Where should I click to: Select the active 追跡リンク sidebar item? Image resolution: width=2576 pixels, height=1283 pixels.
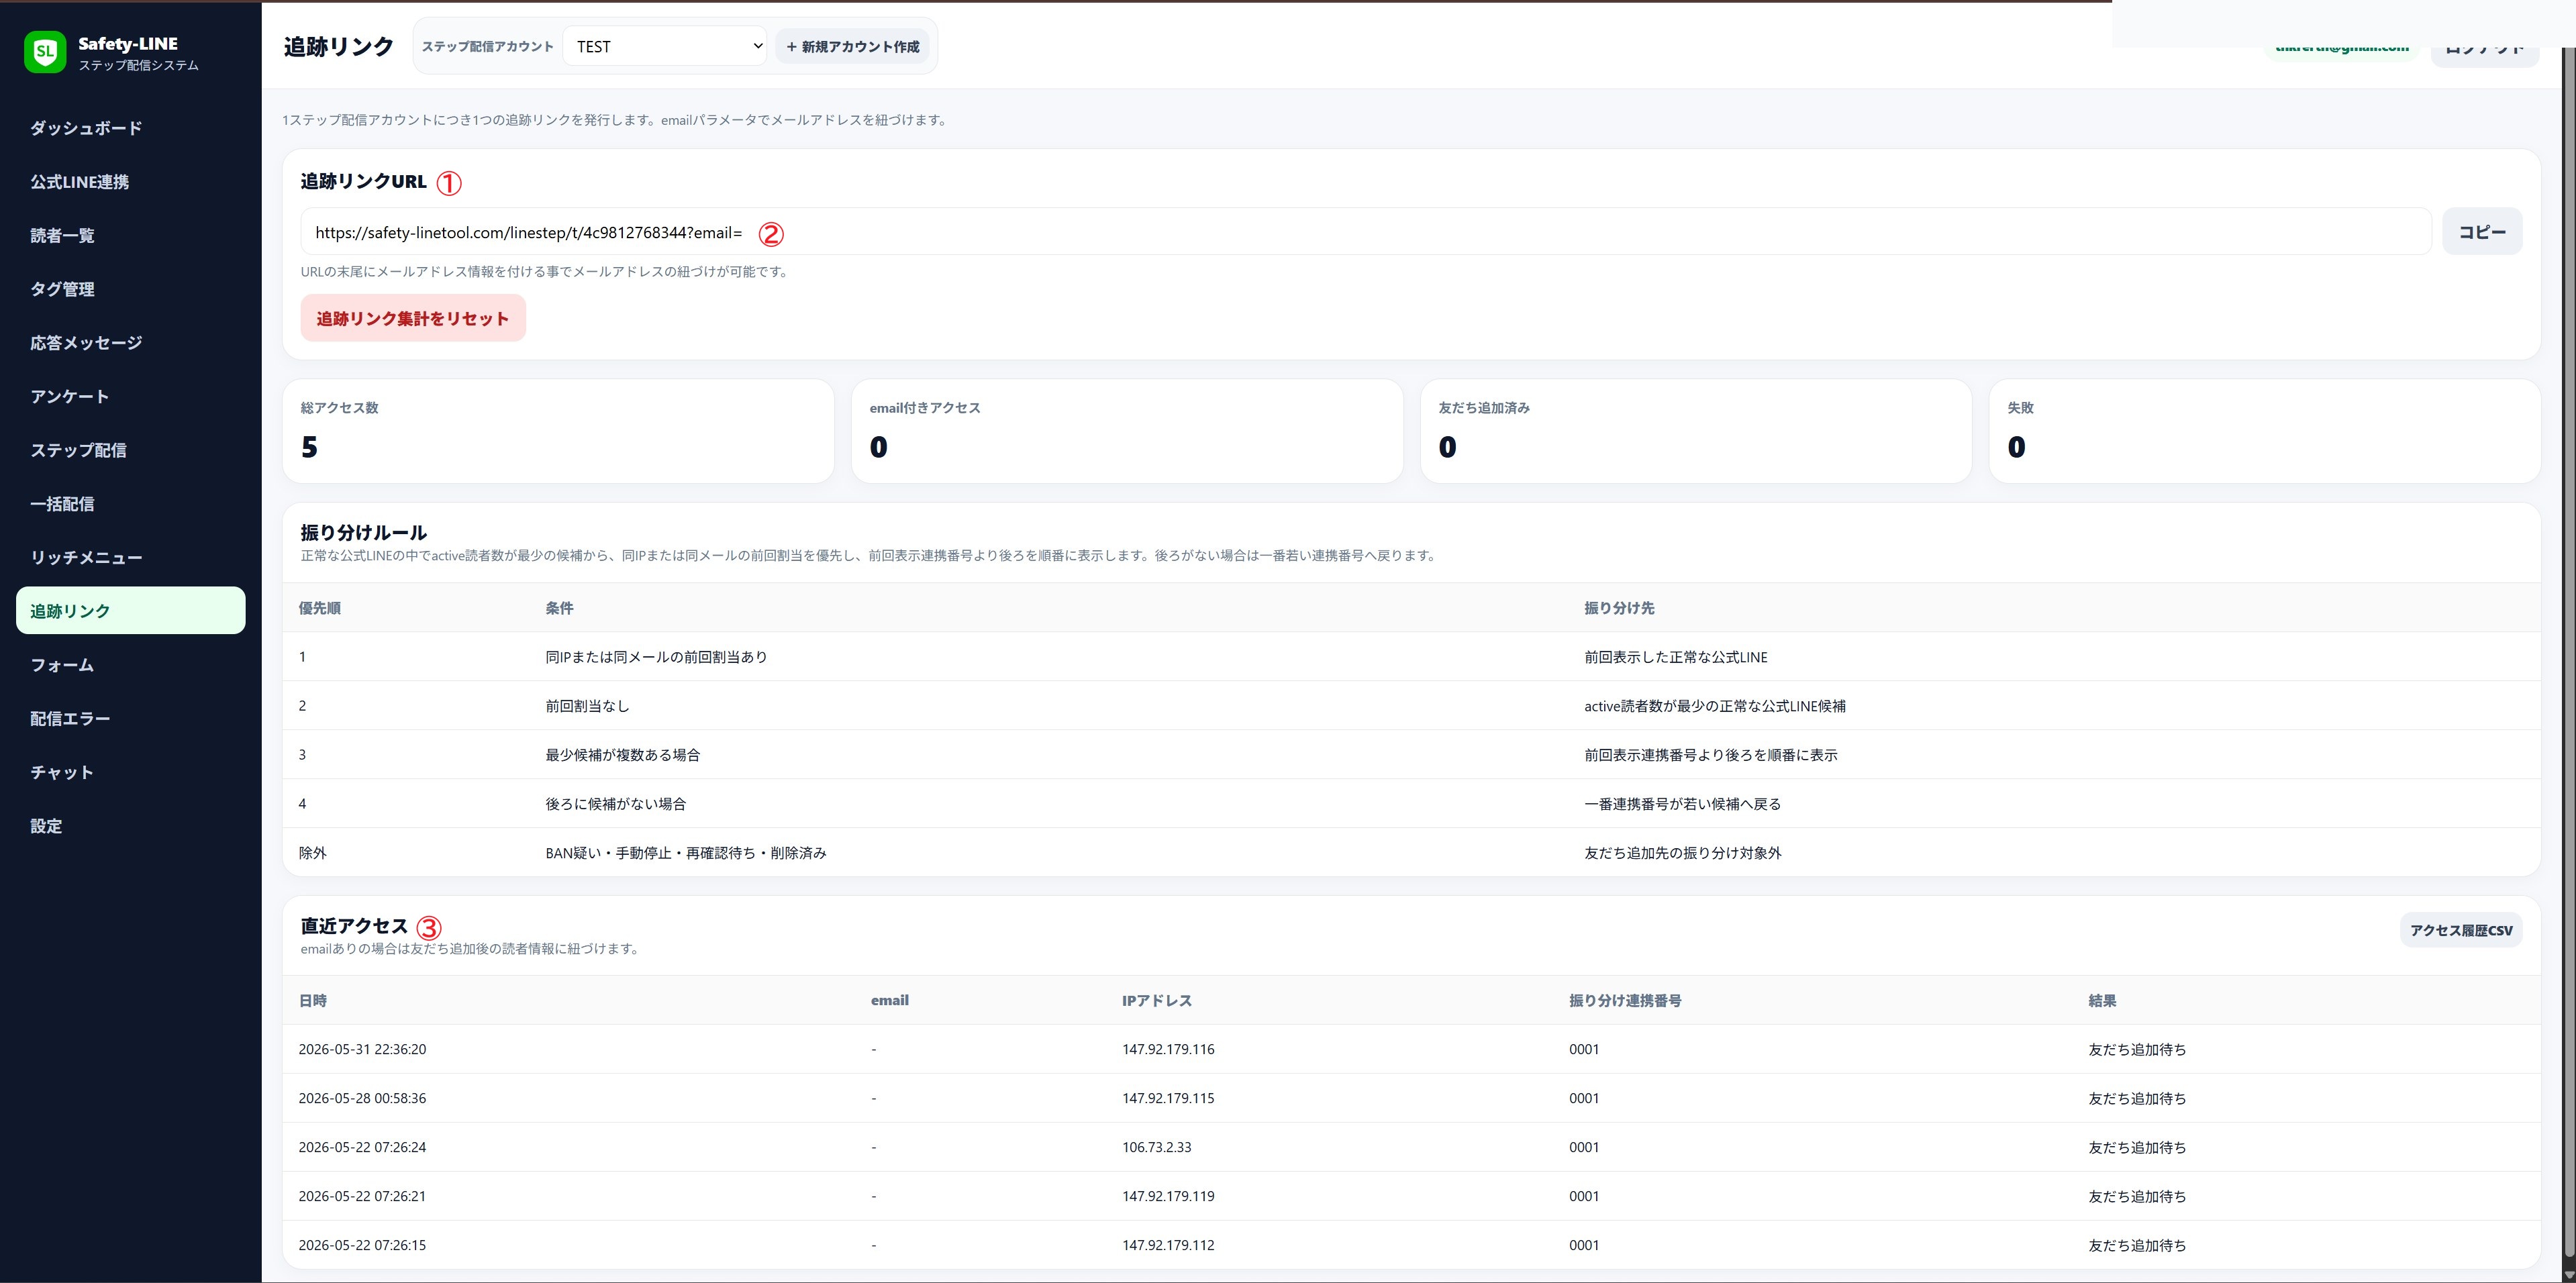pos(130,611)
